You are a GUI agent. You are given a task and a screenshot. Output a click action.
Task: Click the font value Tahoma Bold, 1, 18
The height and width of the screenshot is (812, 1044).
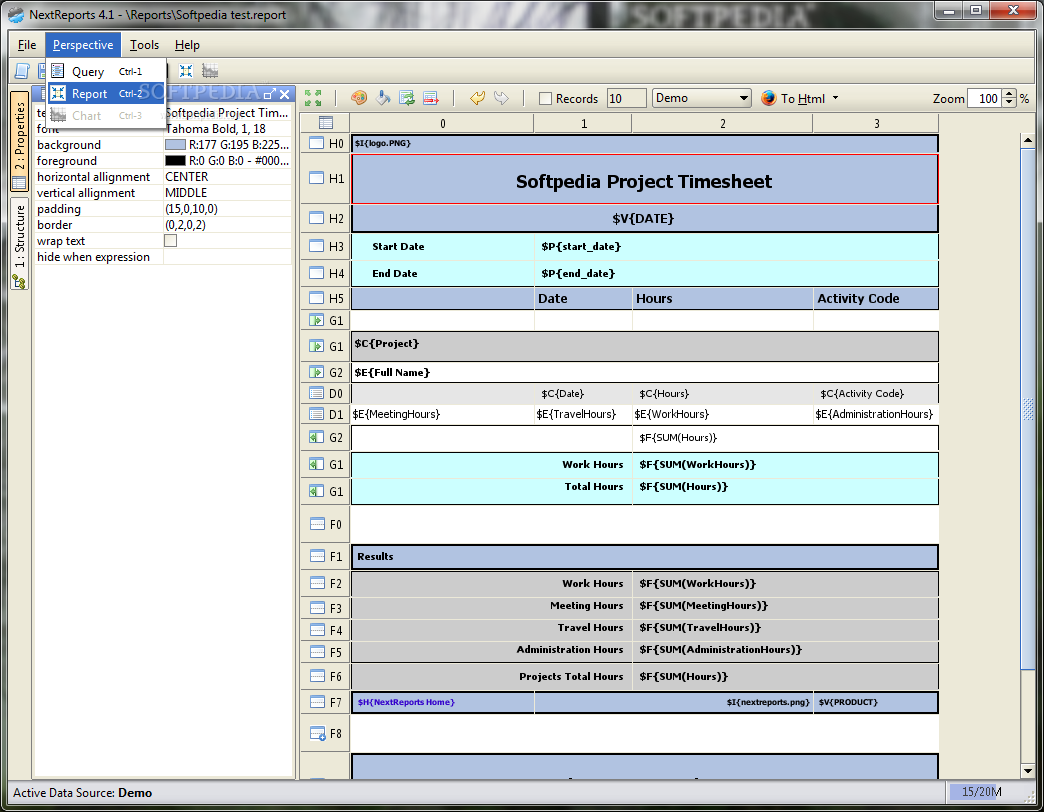click(x=227, y=128)
